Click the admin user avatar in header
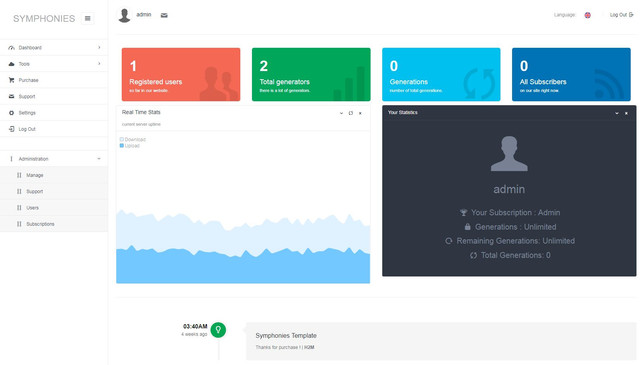The image size is (640, 365). click(124, 15)
